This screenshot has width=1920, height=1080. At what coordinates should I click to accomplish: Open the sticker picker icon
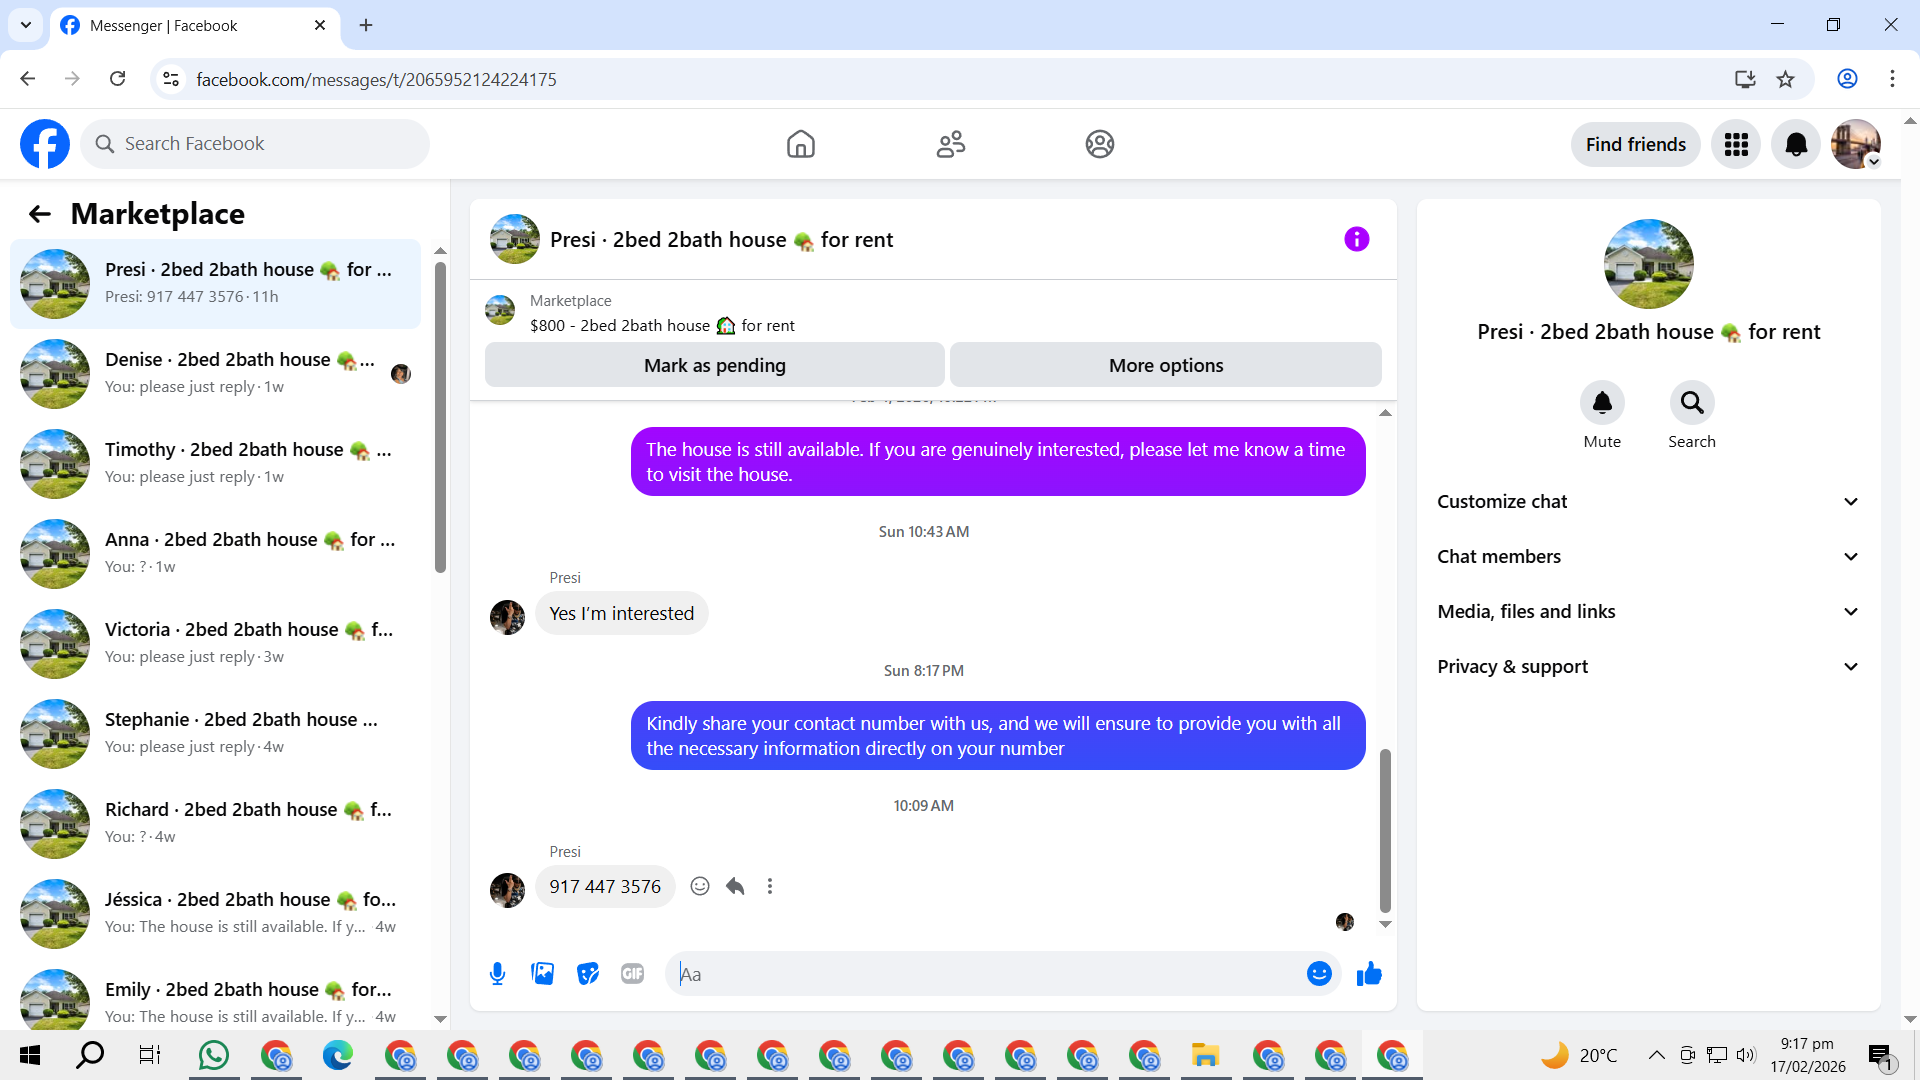pyautogui.click(x=588, y=974)
